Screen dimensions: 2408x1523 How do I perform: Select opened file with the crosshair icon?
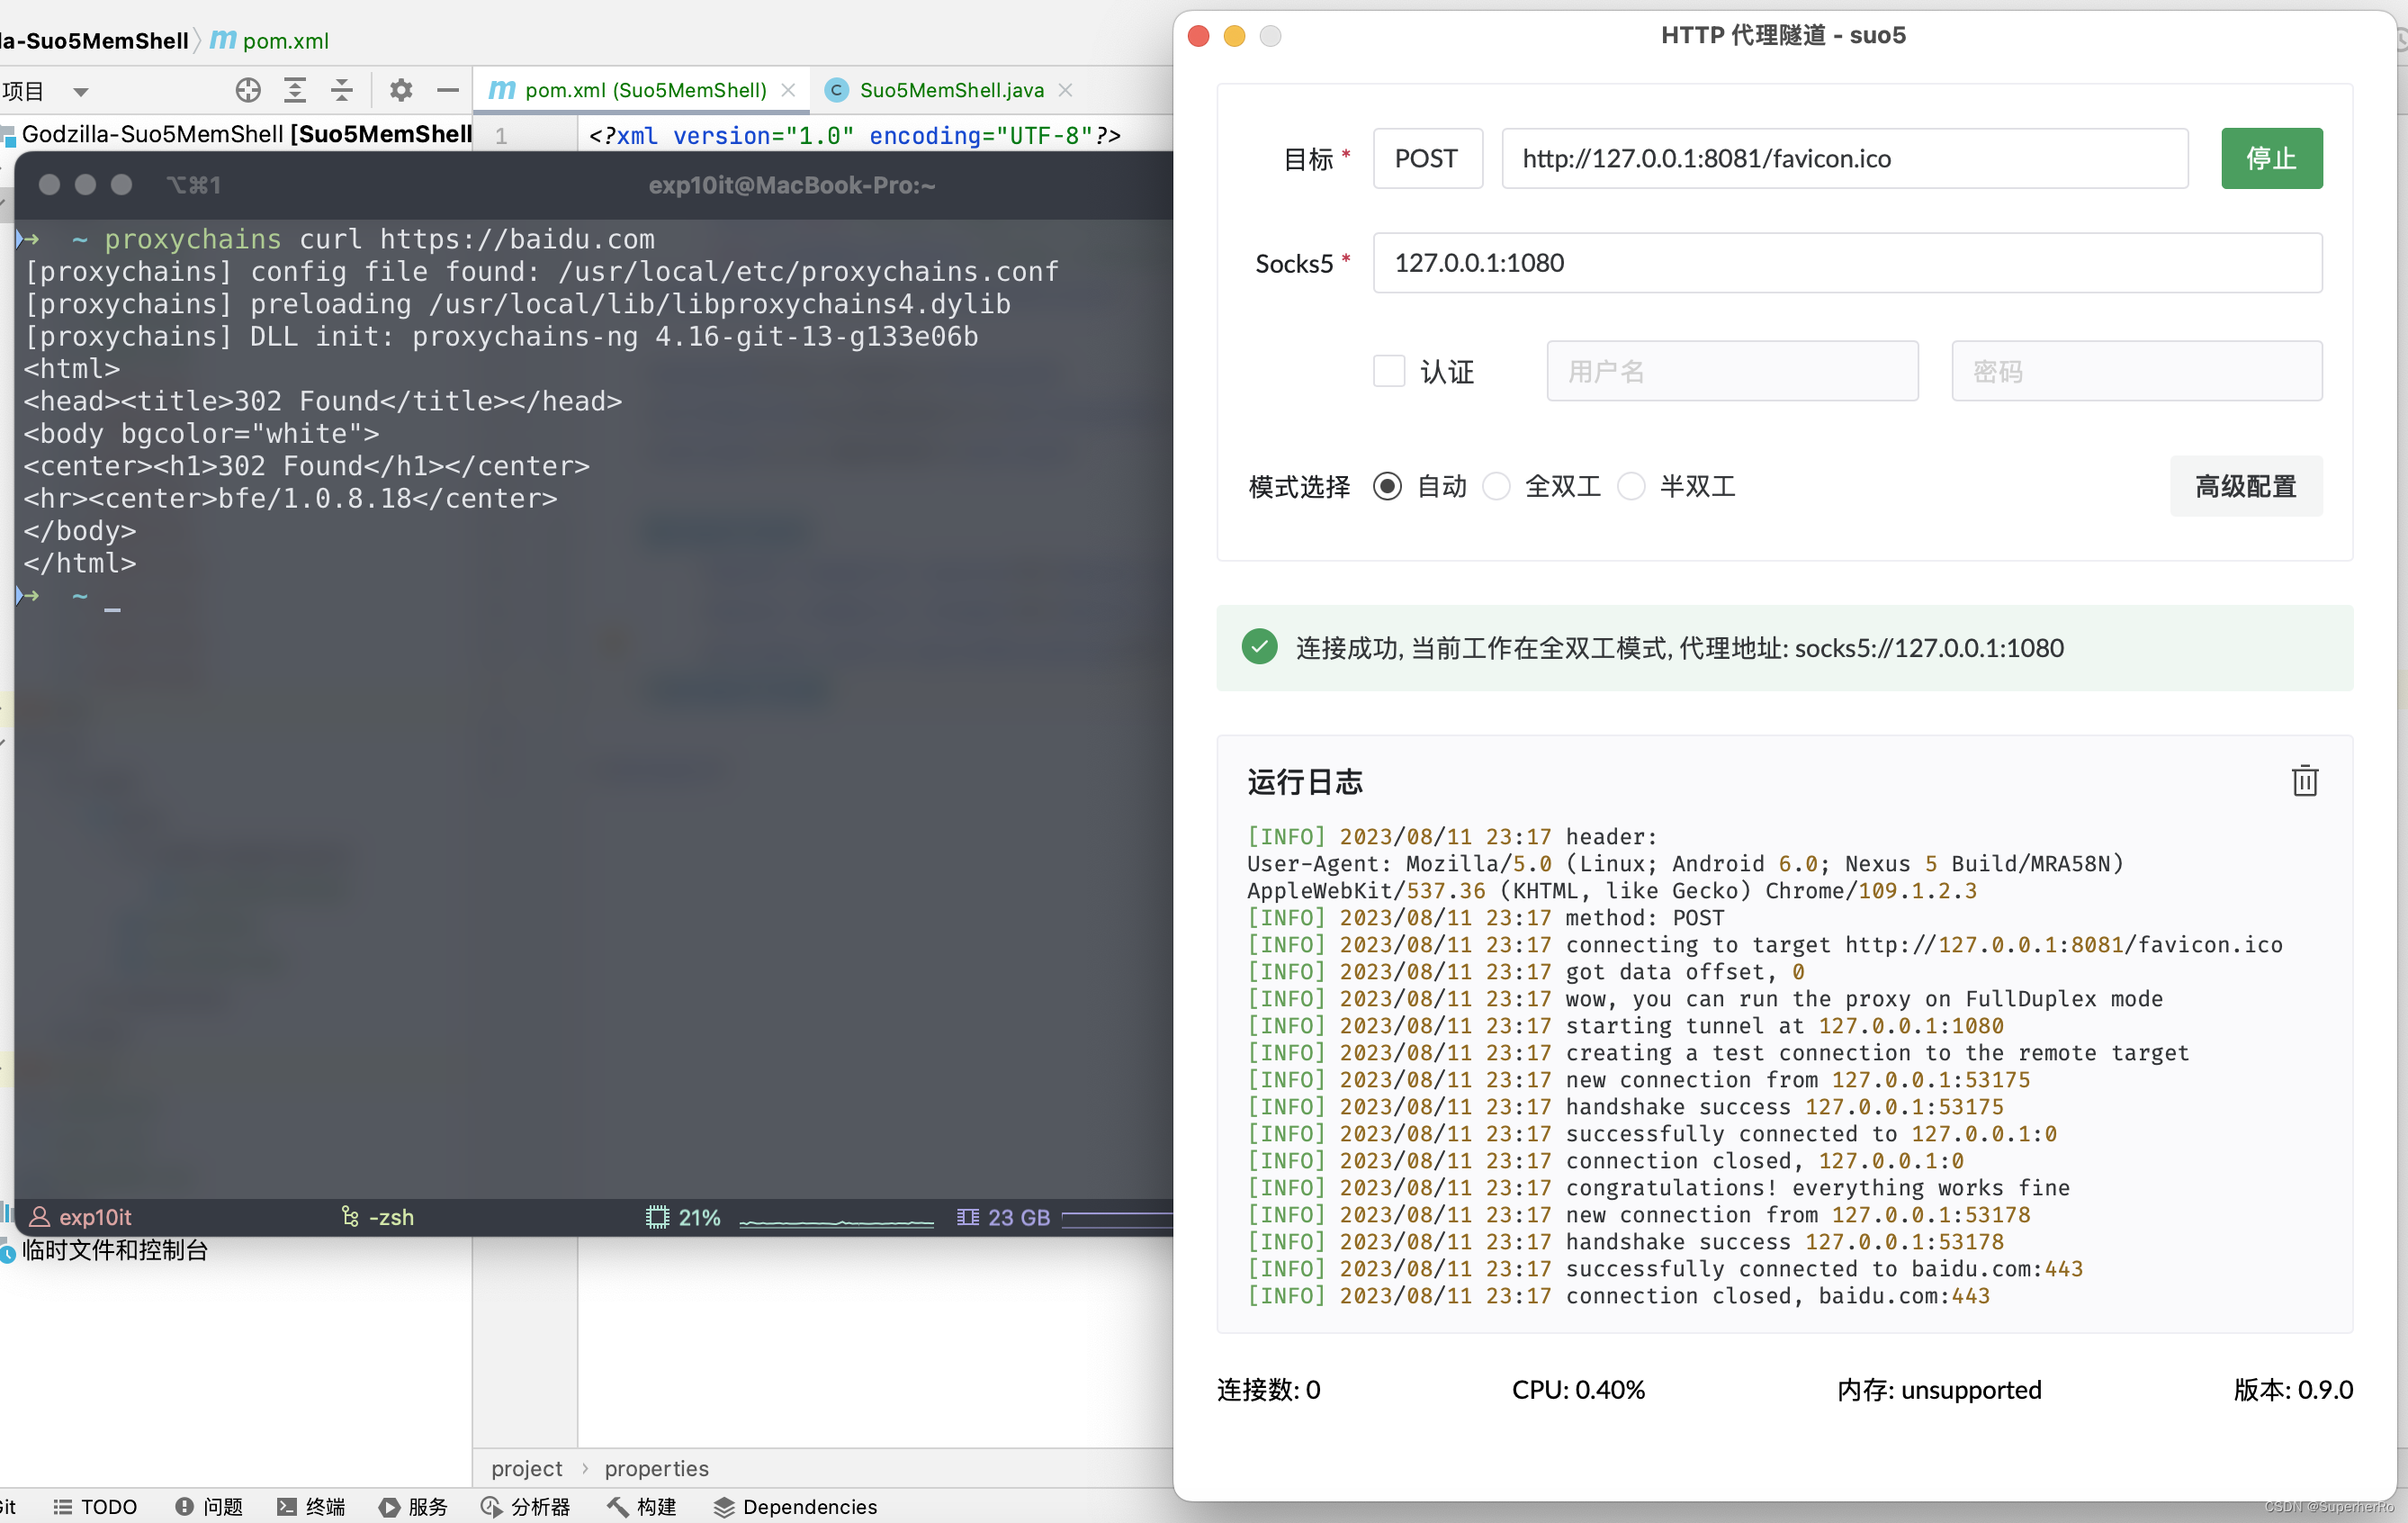click(248, 90)
